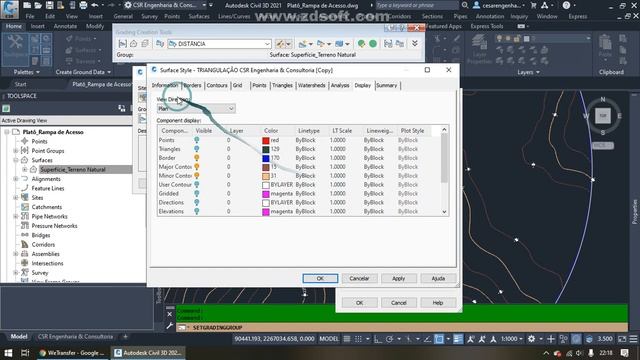Toggle visibility lightbulb for Points component

[197, 140]
